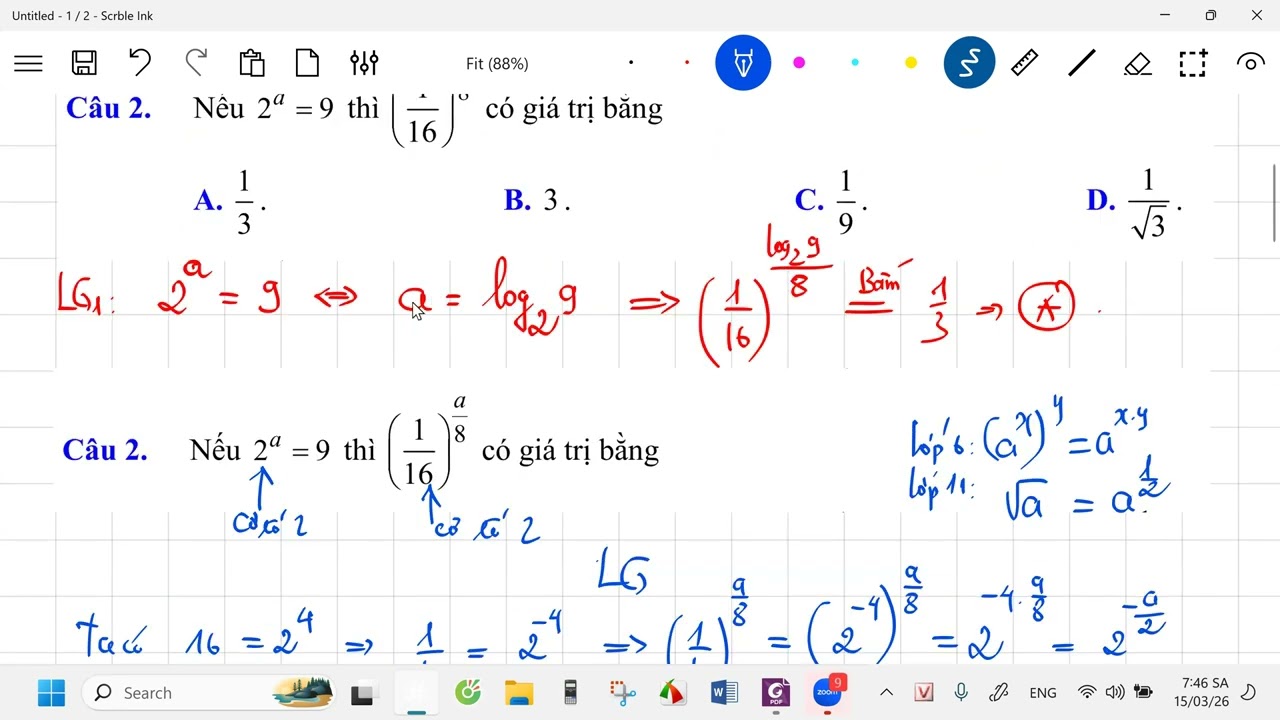Switch the ENG input language indicator
Screen dimensions: 1280x720
(1043, 692)
